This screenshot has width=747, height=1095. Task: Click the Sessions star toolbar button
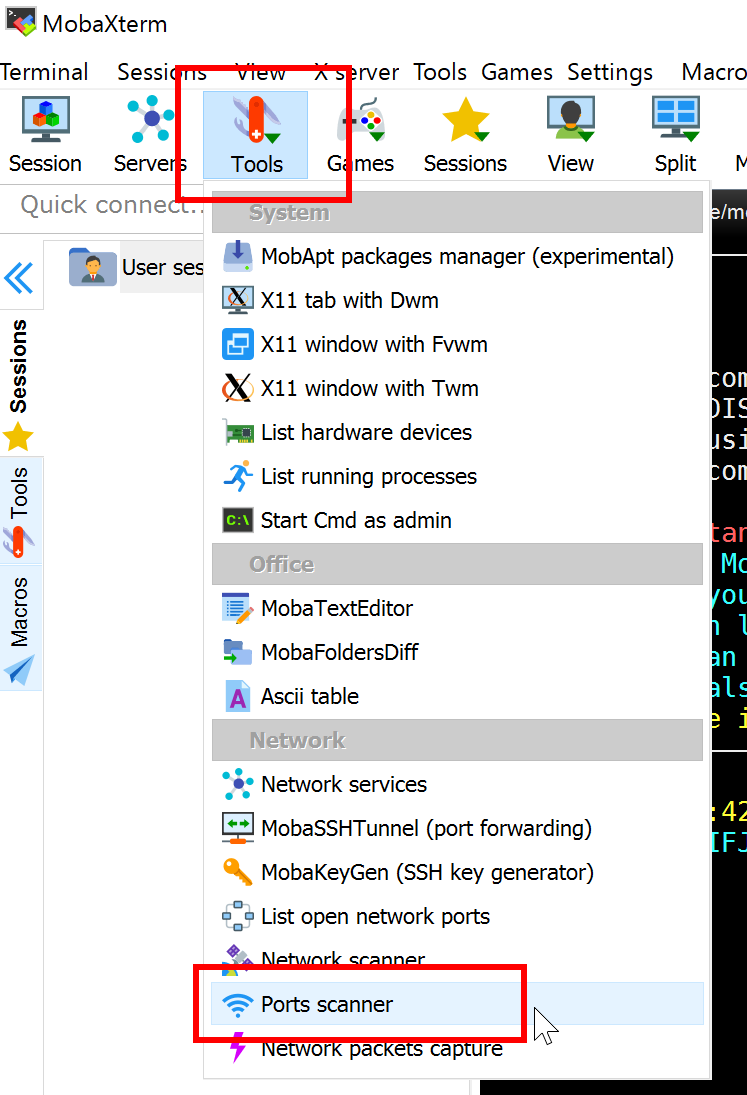[465, 135]
